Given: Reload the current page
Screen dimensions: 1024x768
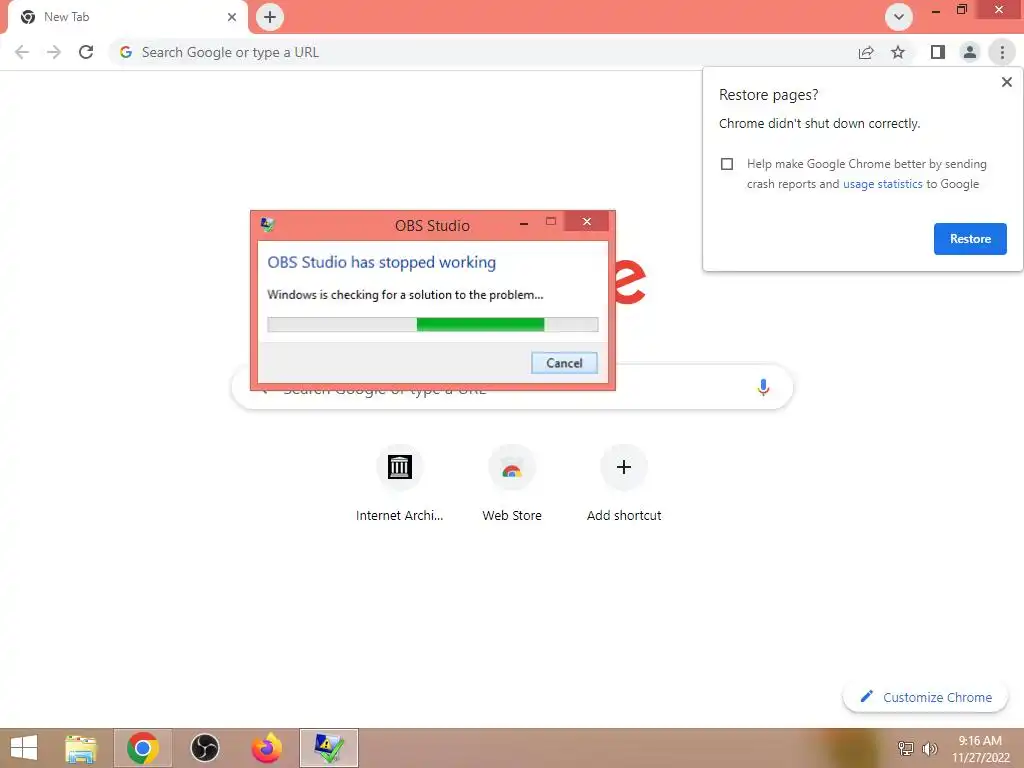Looking at the screenshot, I should pos(86,52).
